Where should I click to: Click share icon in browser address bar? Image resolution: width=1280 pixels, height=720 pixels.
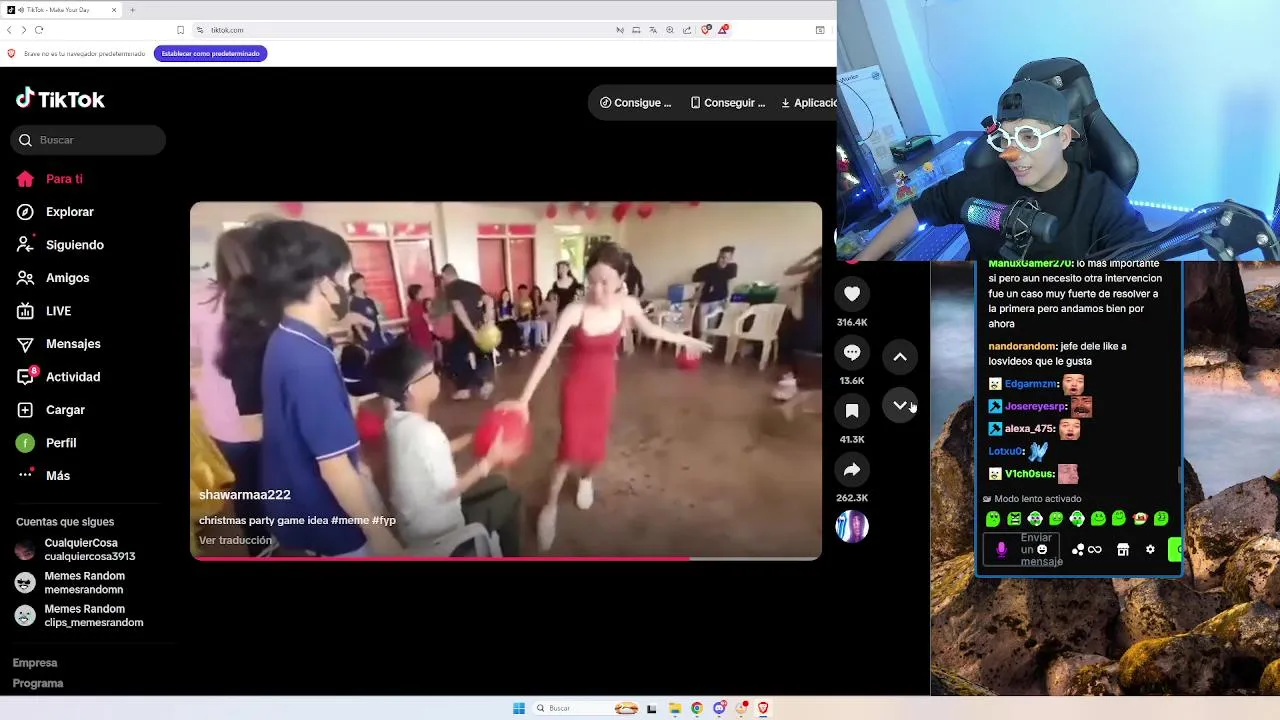pyautogui.click(x=687, y=30)
